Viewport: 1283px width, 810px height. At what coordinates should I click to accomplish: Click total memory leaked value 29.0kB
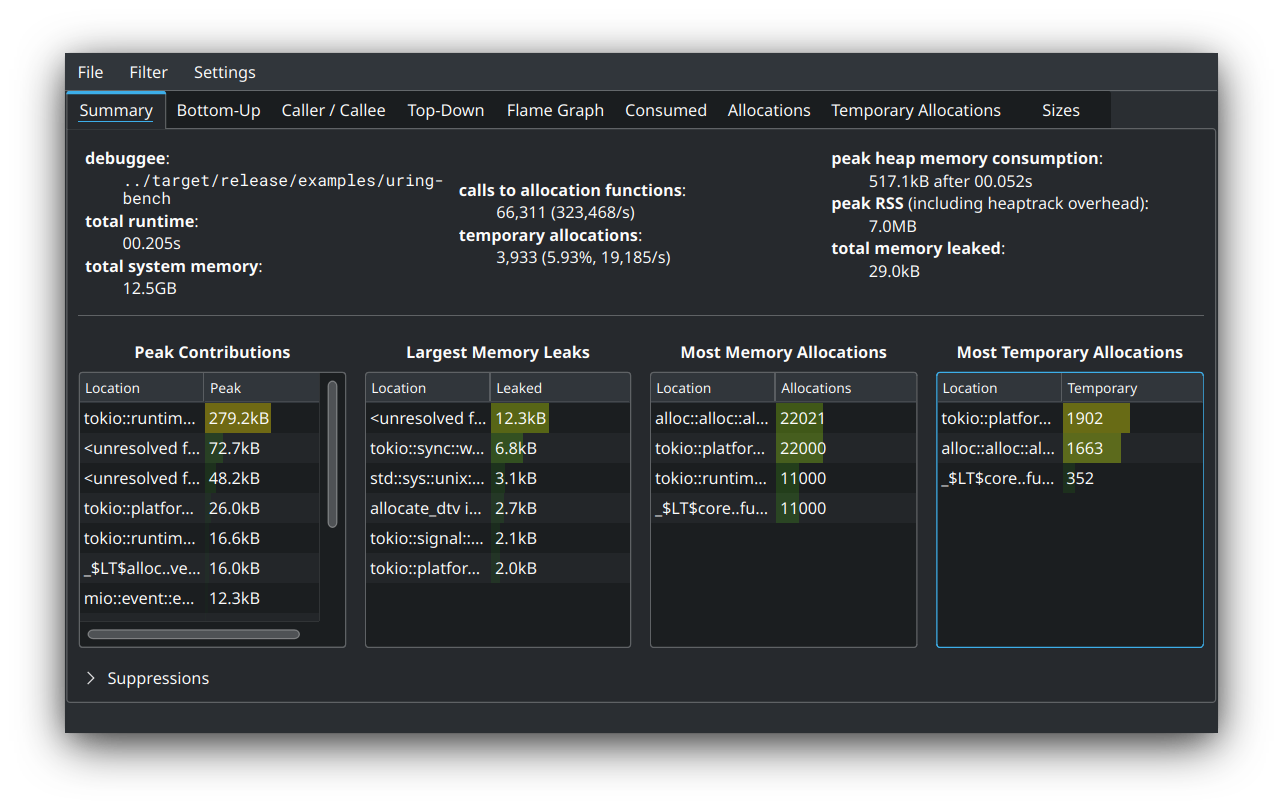[894, 271]
